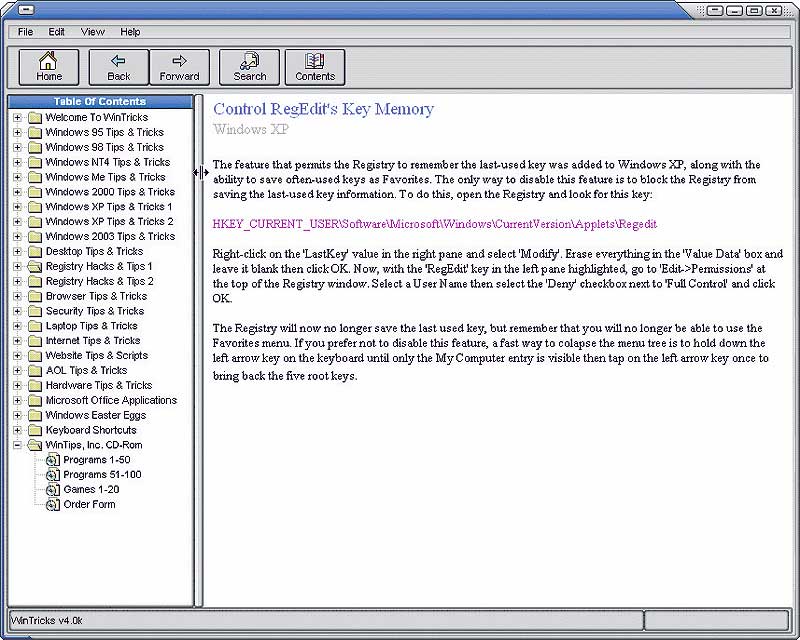Open the Help menu
The image size is (800, 640).
130,32
